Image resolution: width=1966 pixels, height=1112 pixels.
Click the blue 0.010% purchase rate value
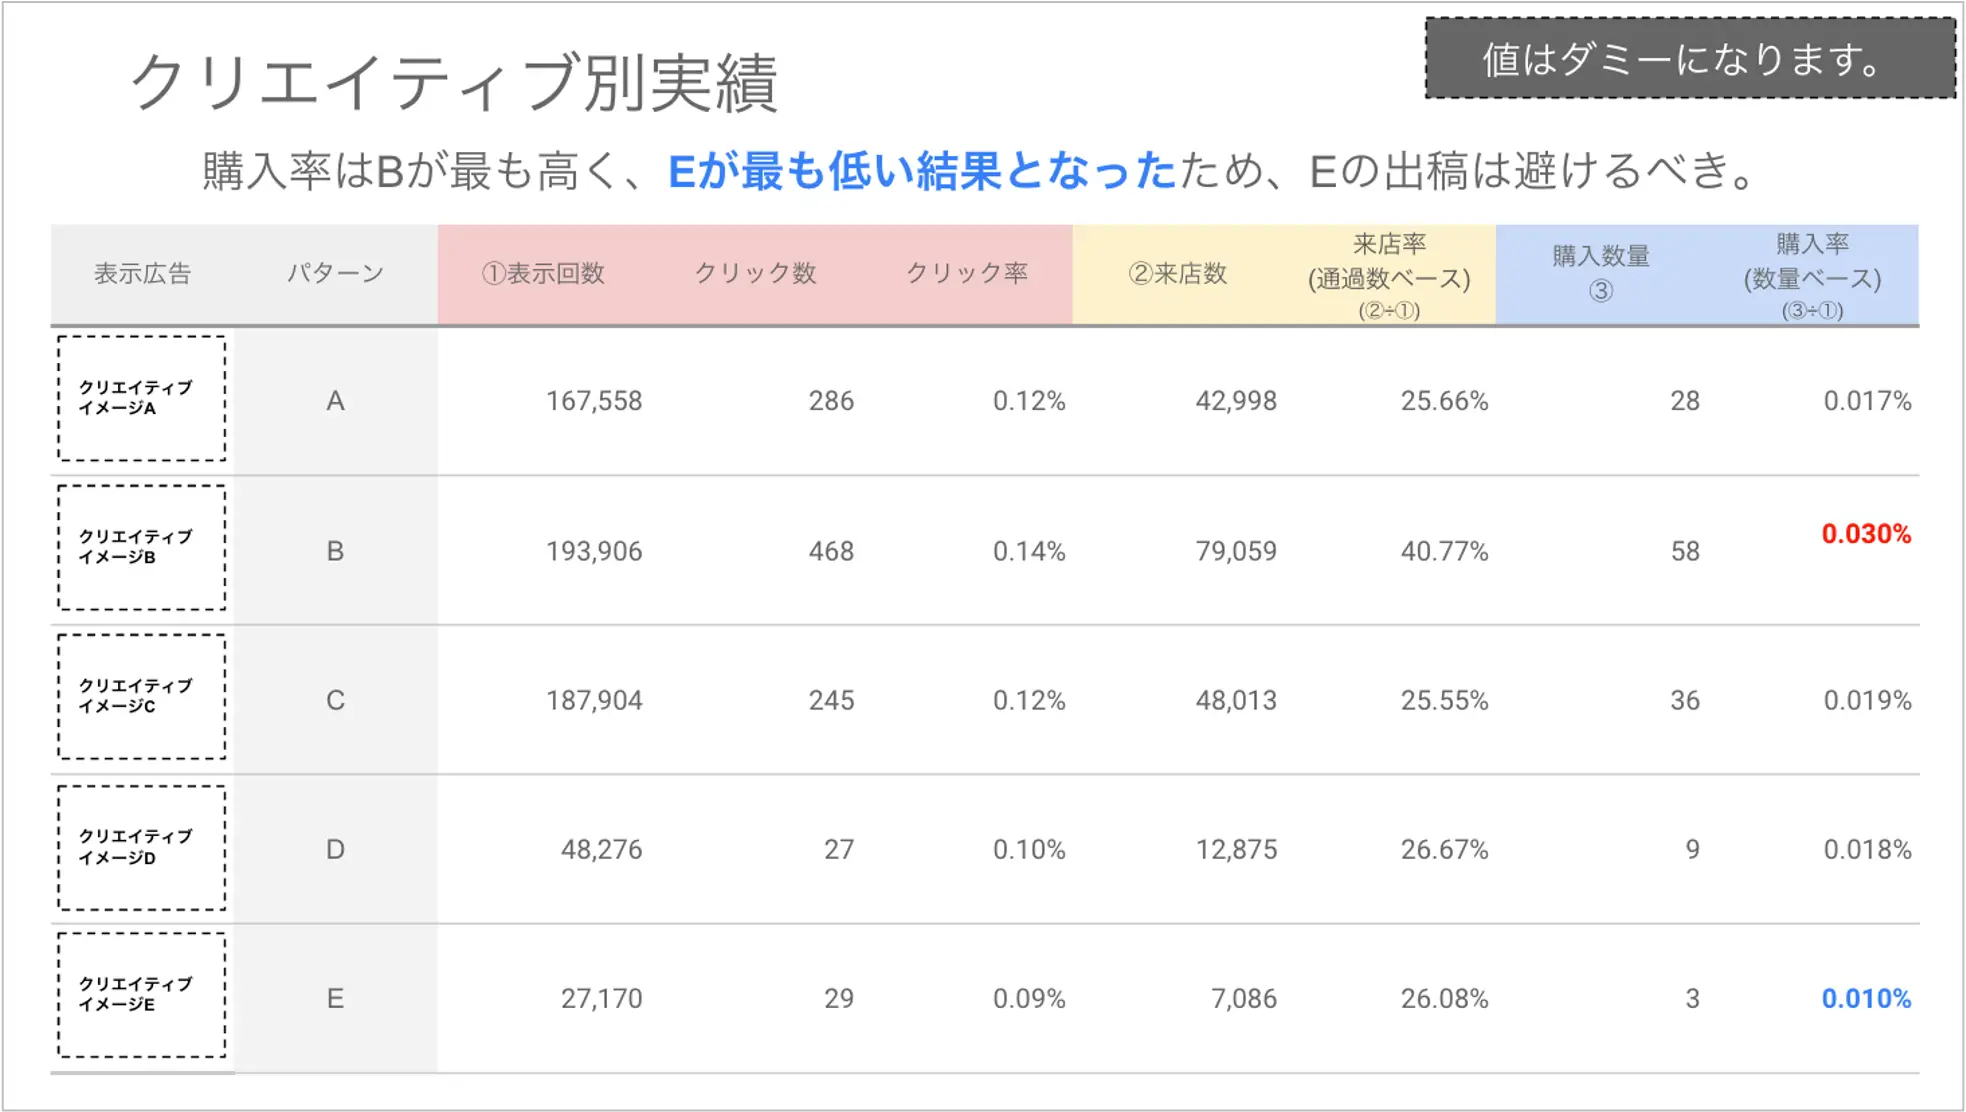[1865, 998]
